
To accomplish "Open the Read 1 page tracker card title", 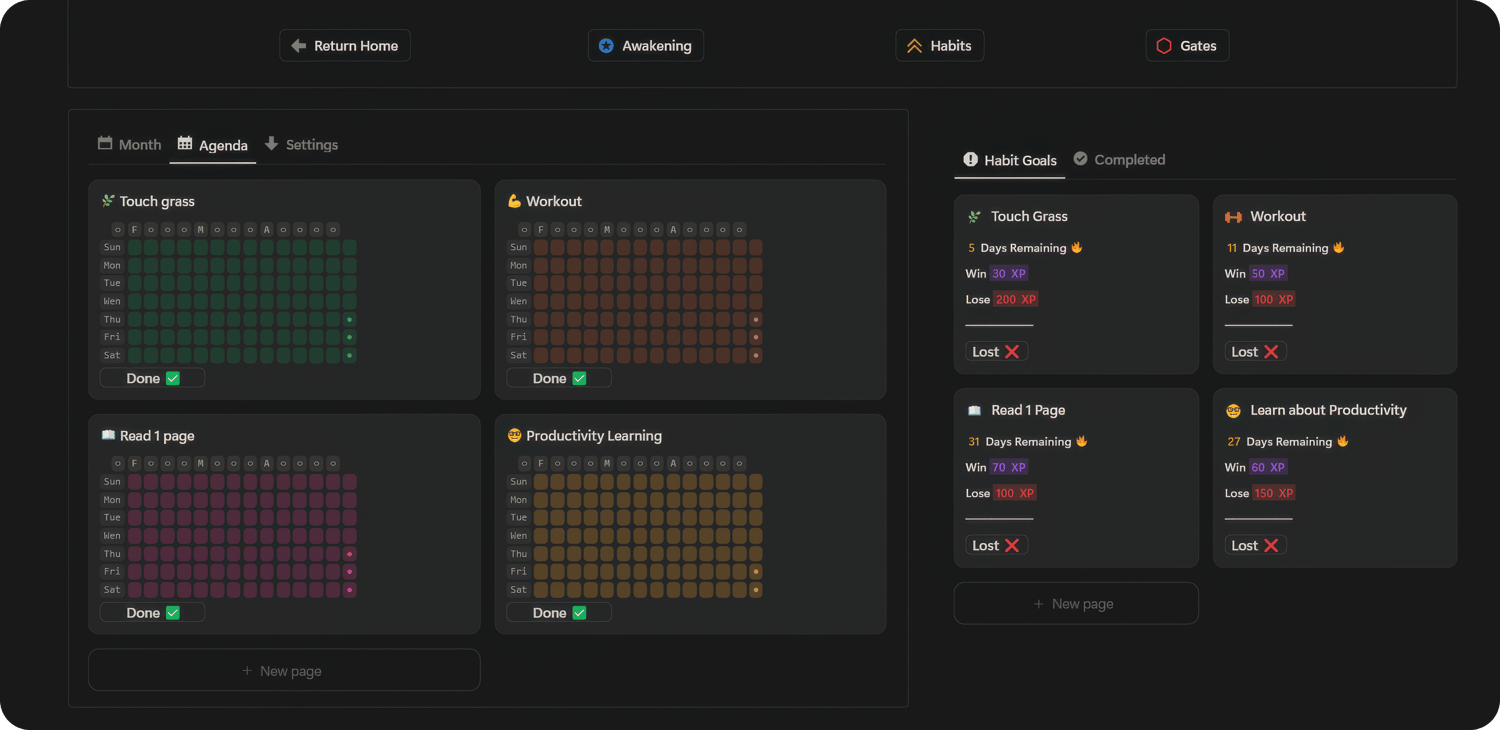I will pyautogui.click(x=157, y=436).
